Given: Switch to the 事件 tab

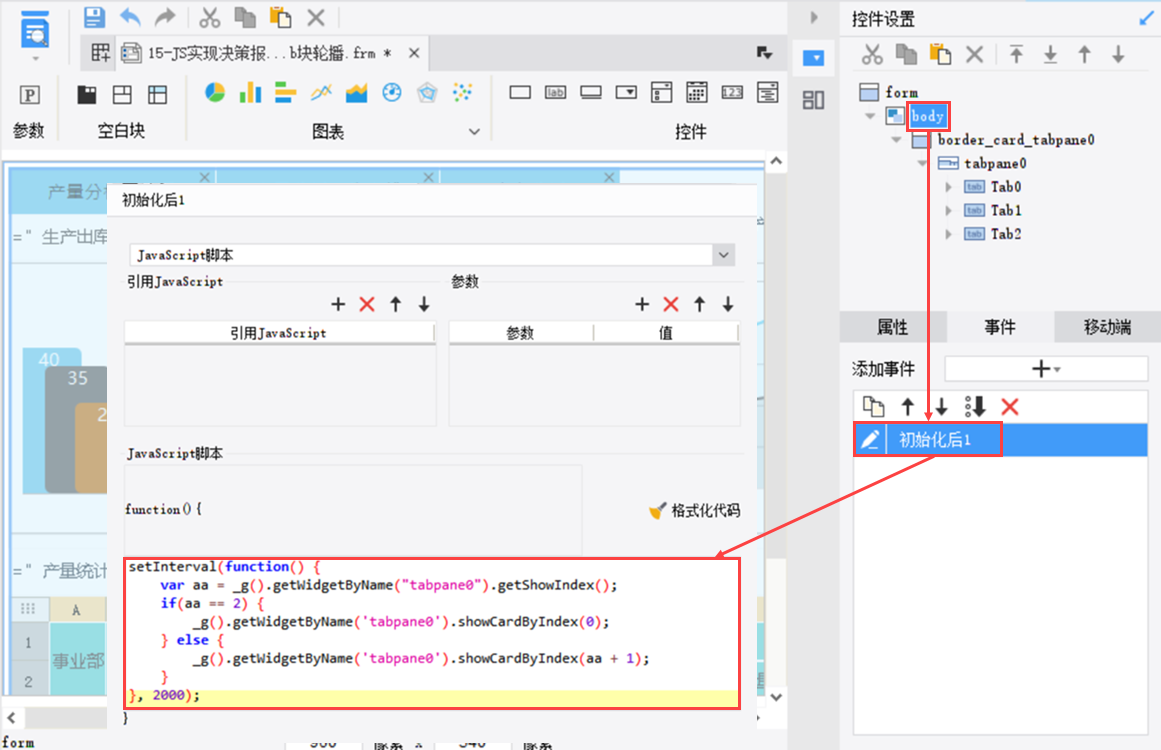Looking at the screenshot, I should [1000, 327].
